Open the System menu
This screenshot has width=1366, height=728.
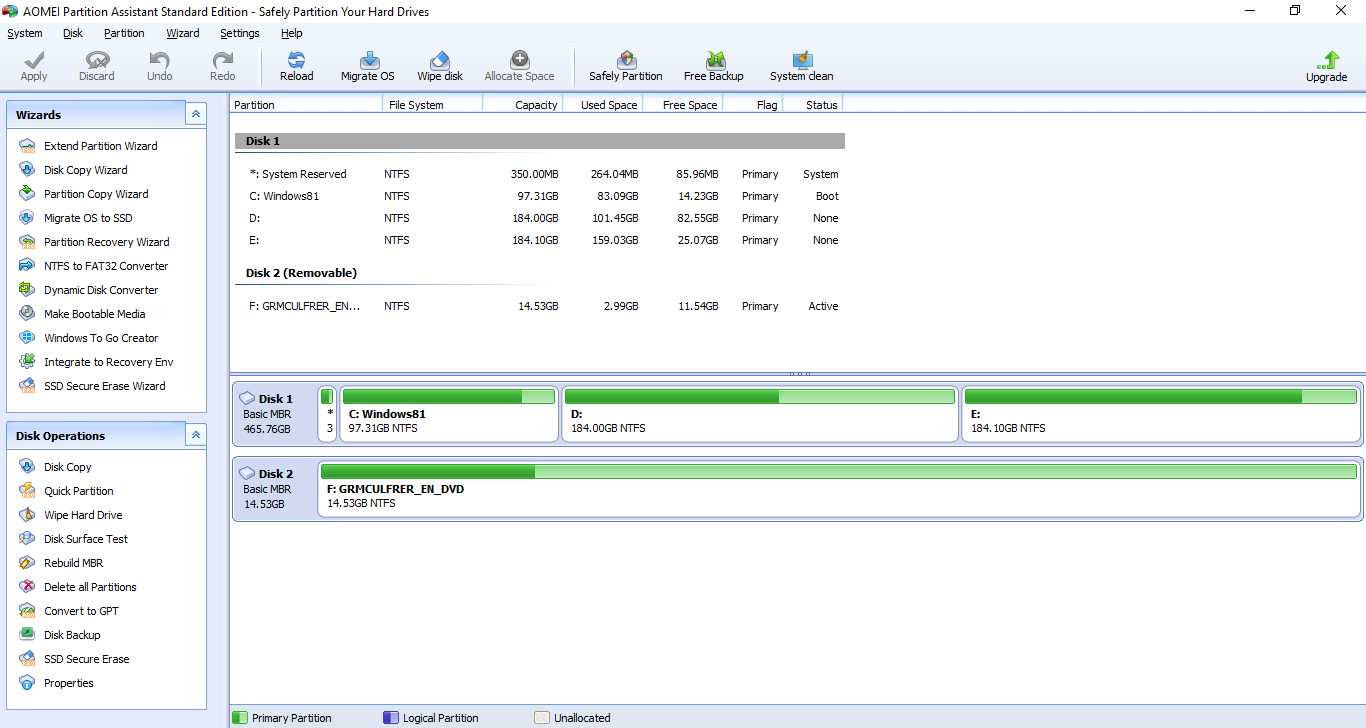(25, 33)
